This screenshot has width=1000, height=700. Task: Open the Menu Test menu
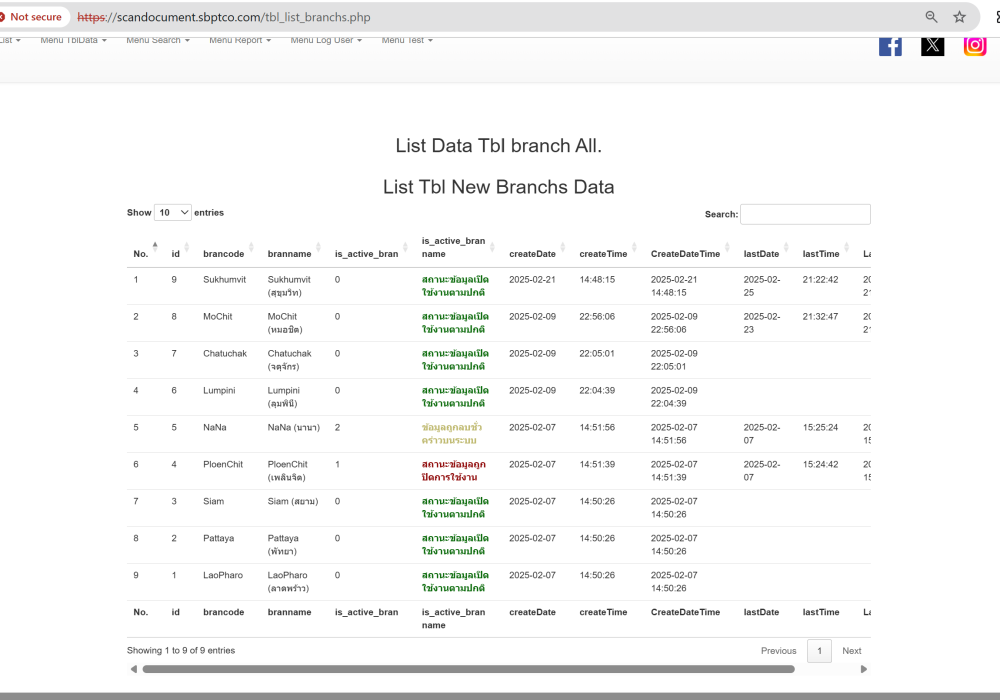click(x=407, y=40)
